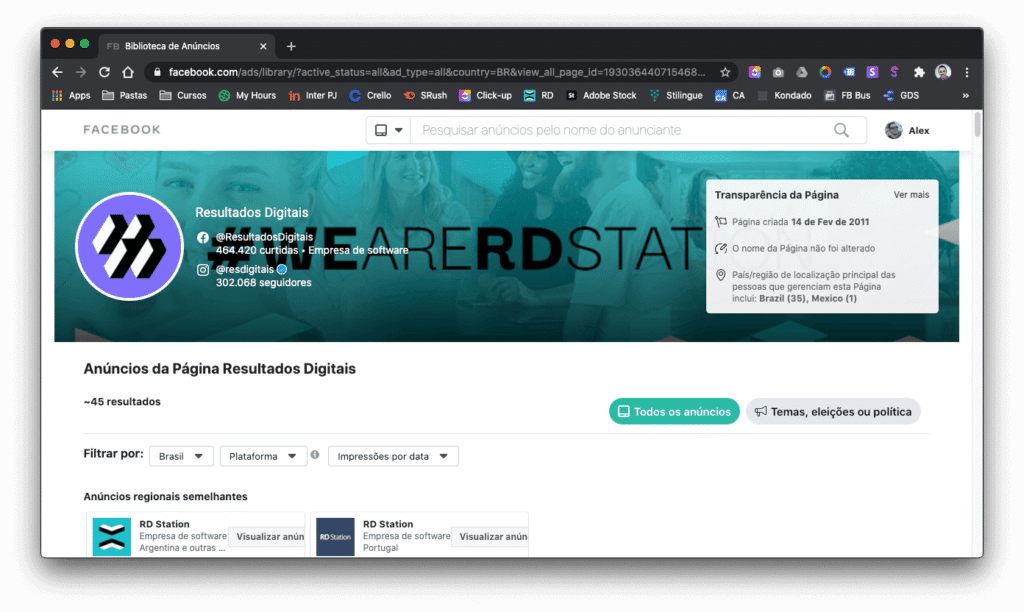Open the Stilingue bookmark
Viewport: 1024px width, 612px height.
[x=676, y=95]
